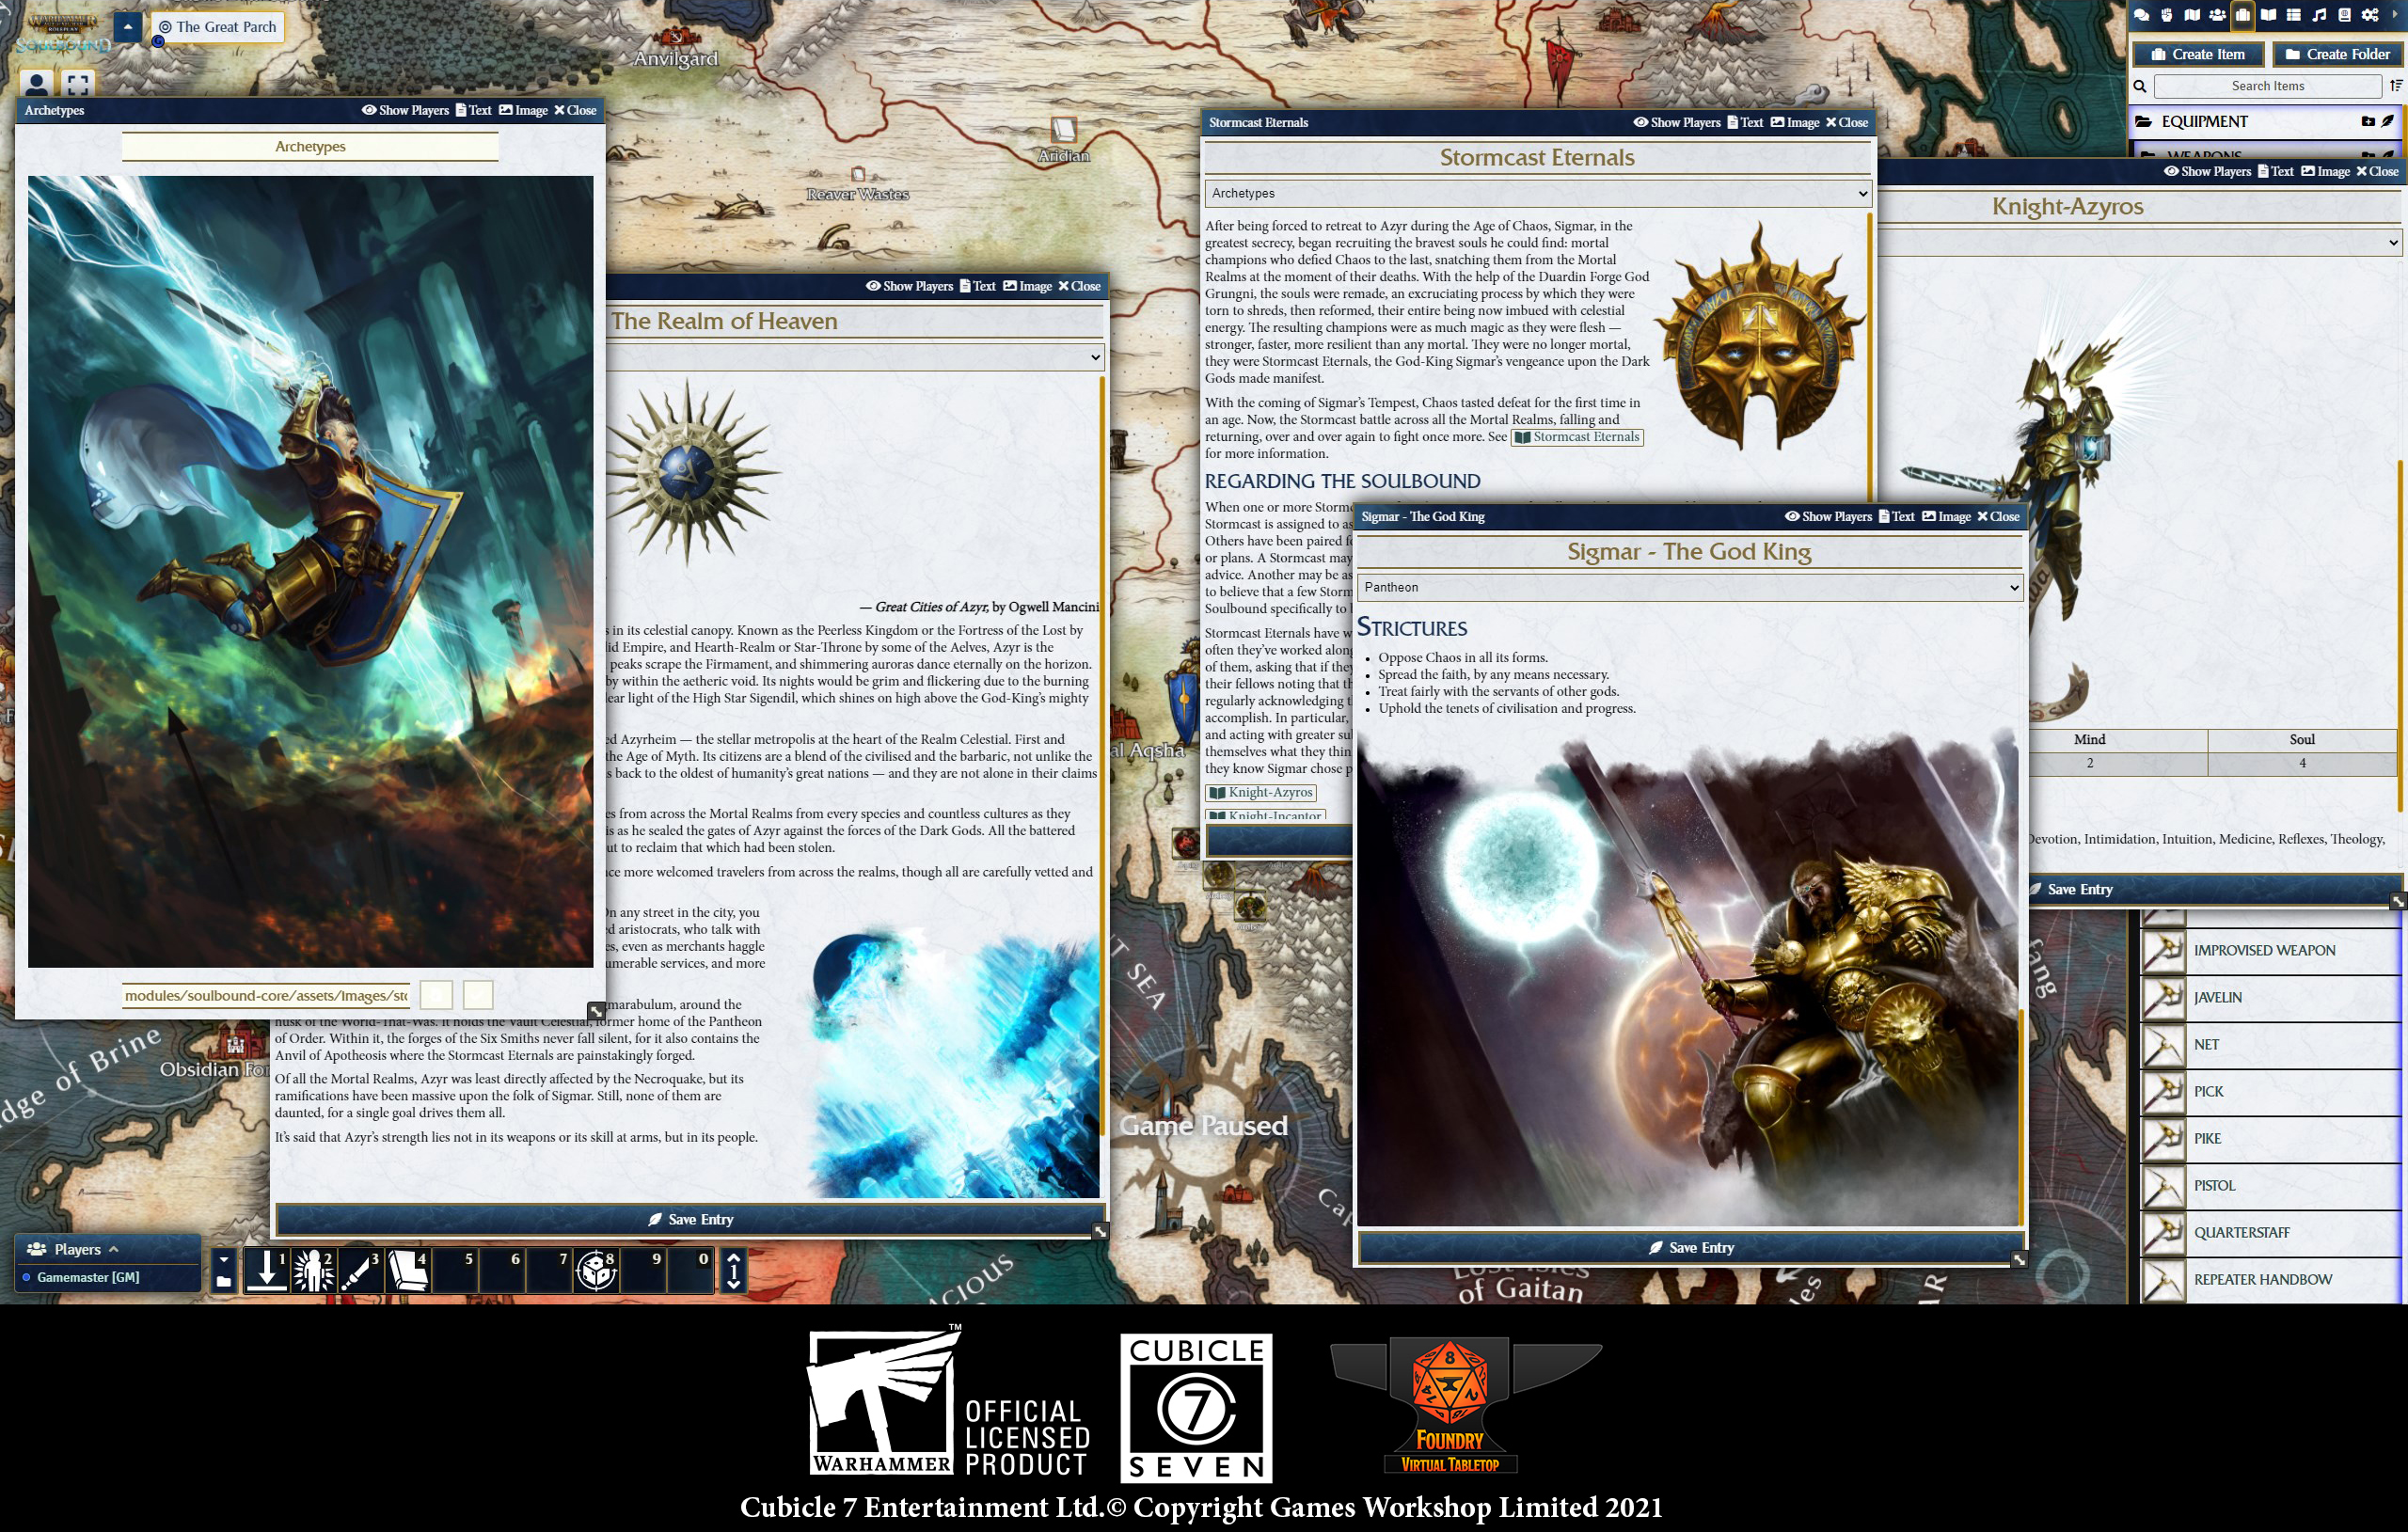Collapse the Players list chevron

coord(114,1249)
